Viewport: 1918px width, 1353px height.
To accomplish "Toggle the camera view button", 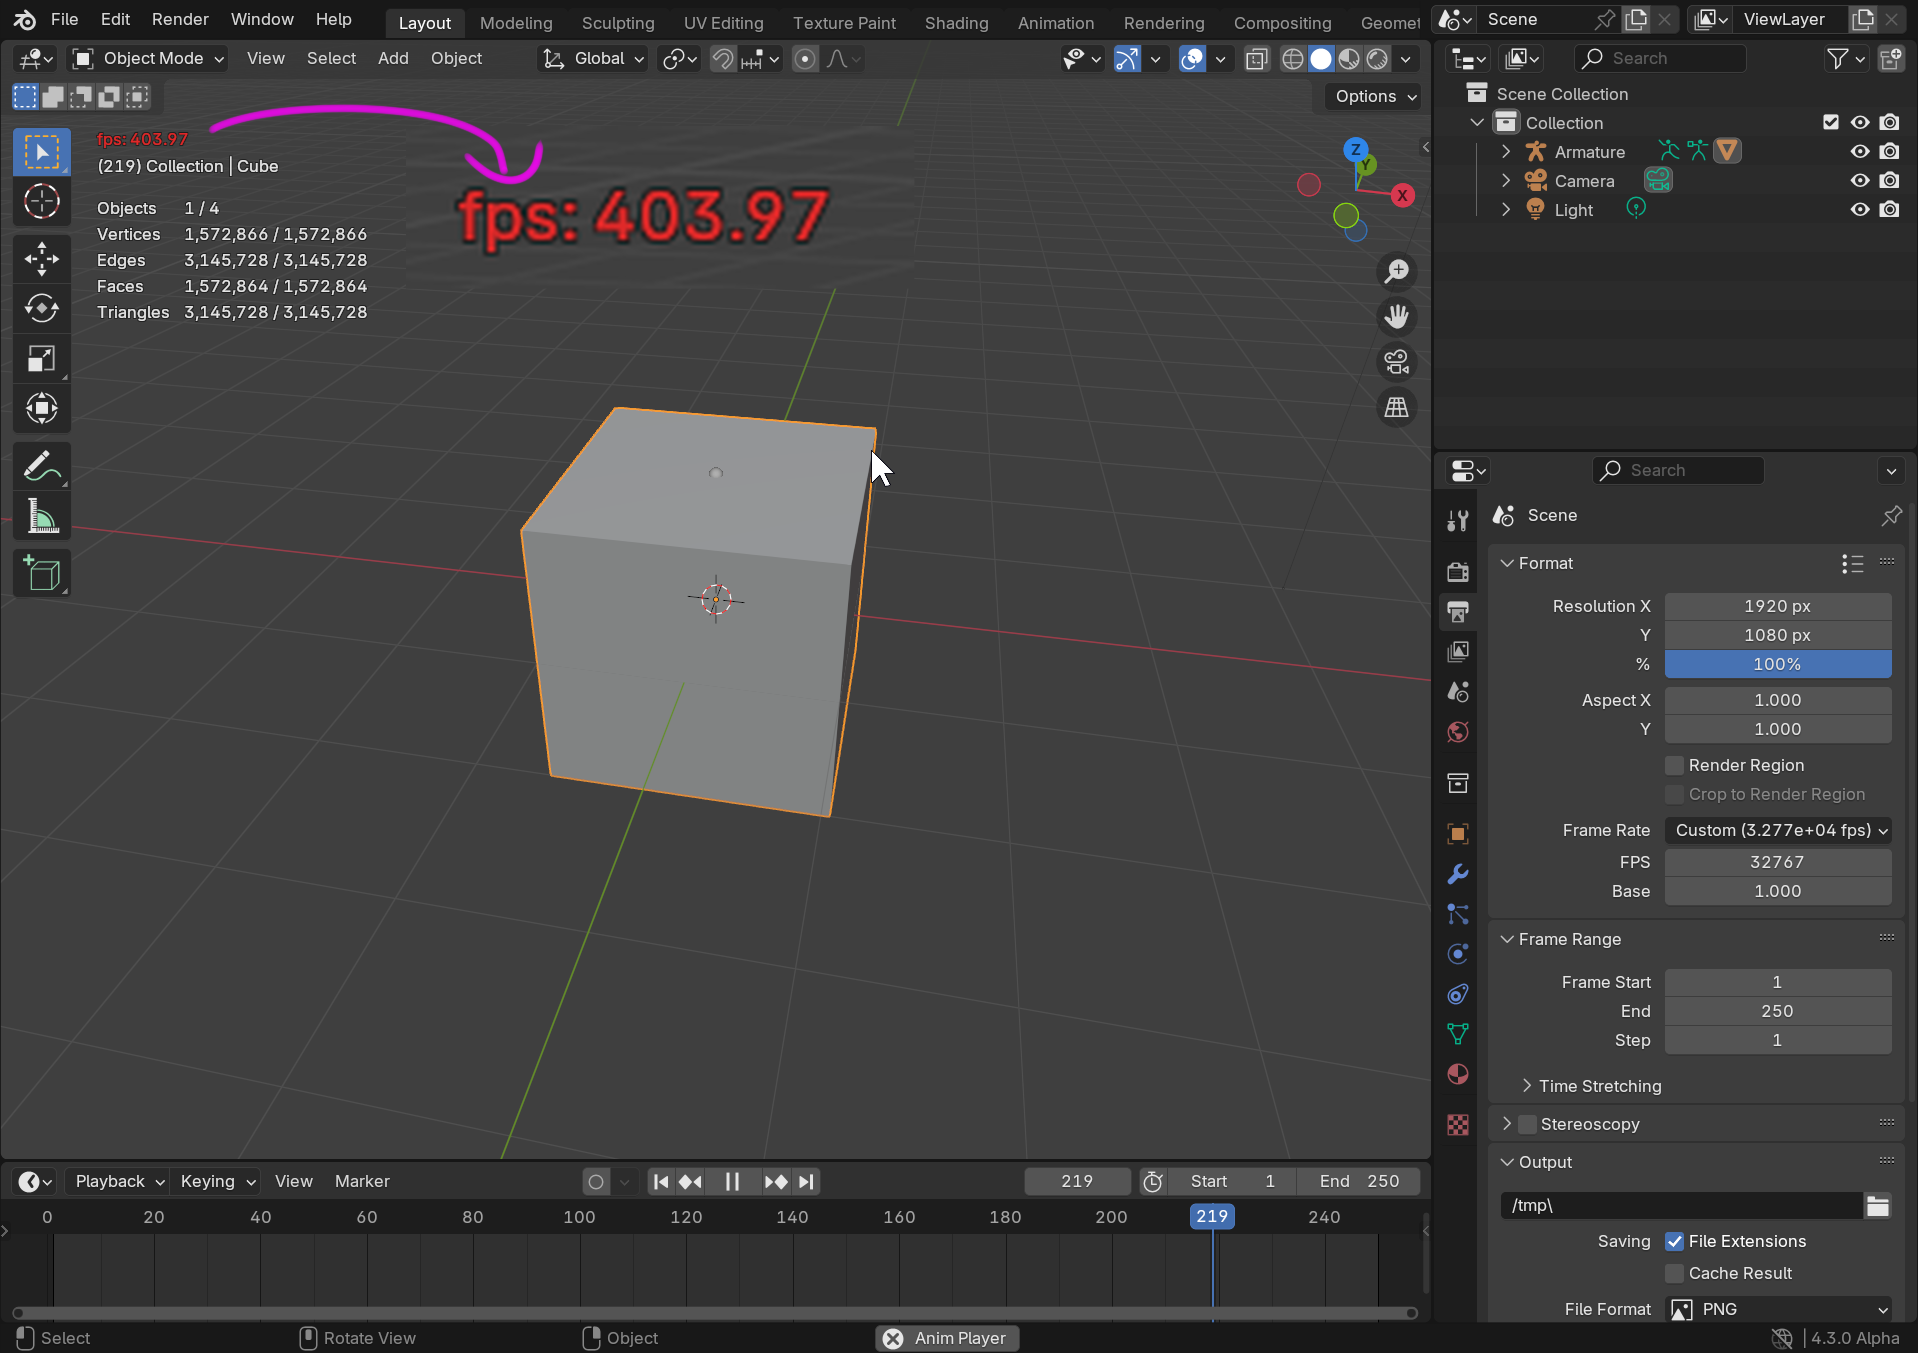I will click(x=1397, y=362).
